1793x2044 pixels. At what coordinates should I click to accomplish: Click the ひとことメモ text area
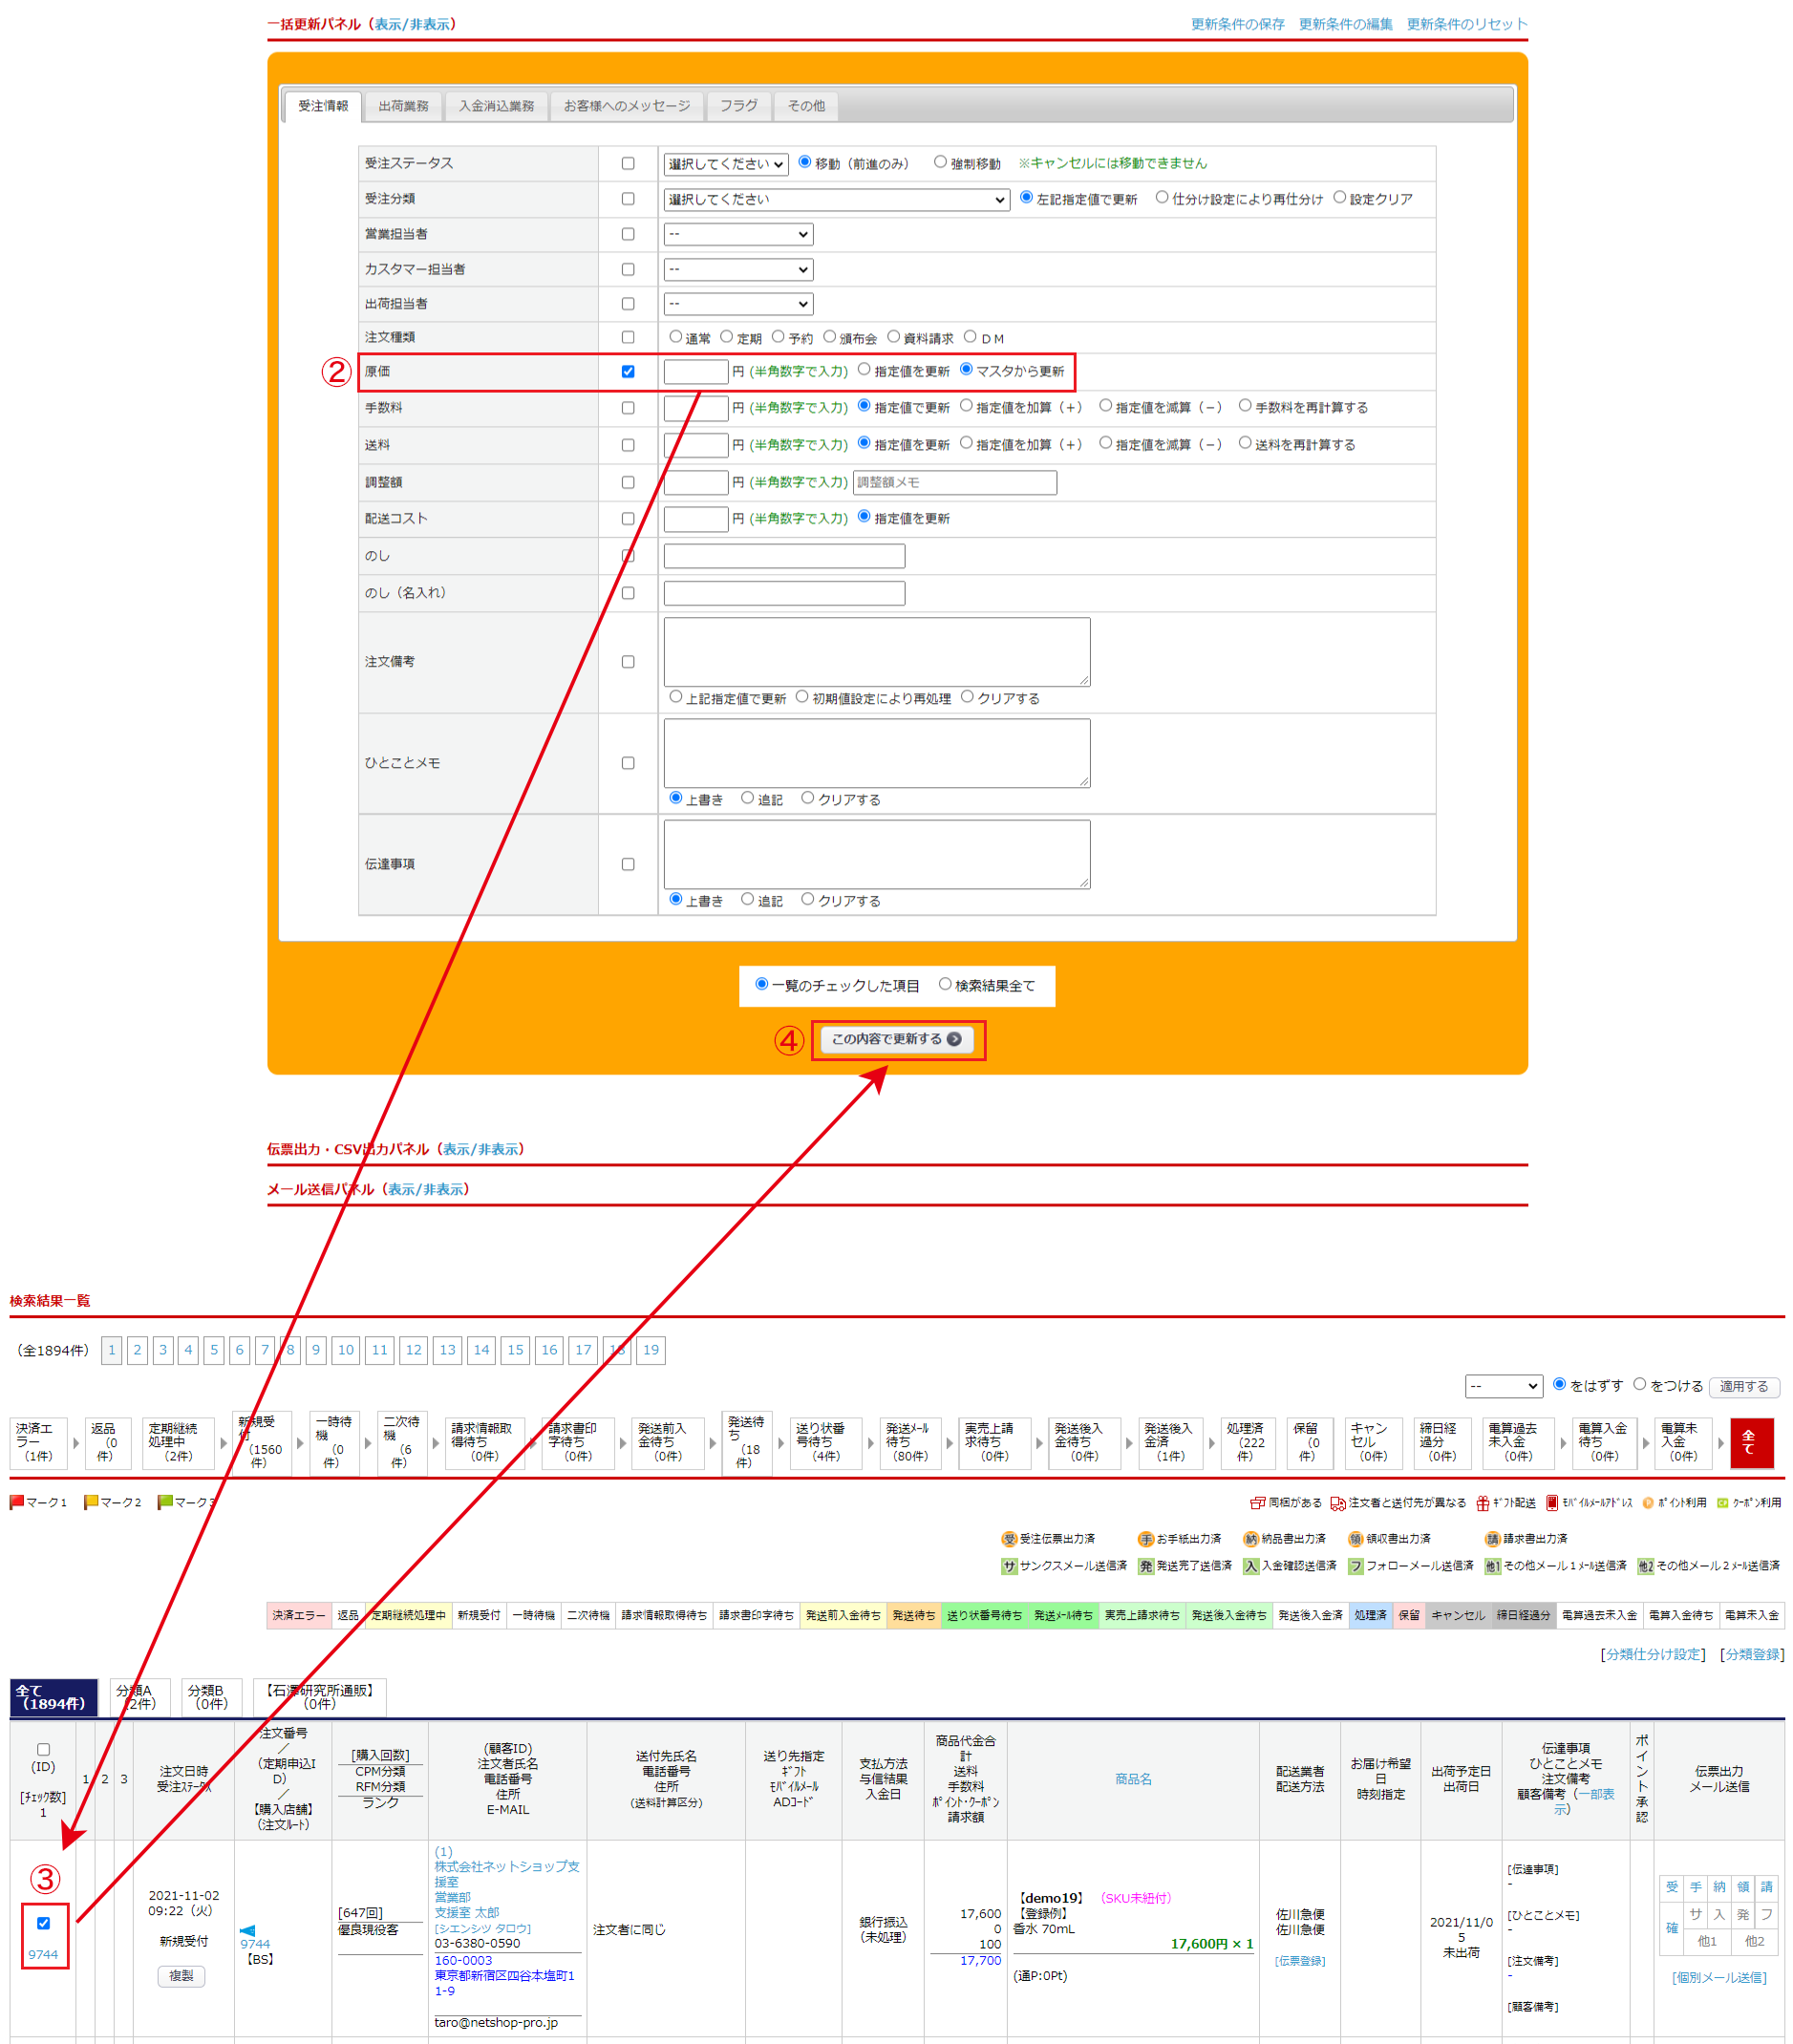tap(877, 753)
